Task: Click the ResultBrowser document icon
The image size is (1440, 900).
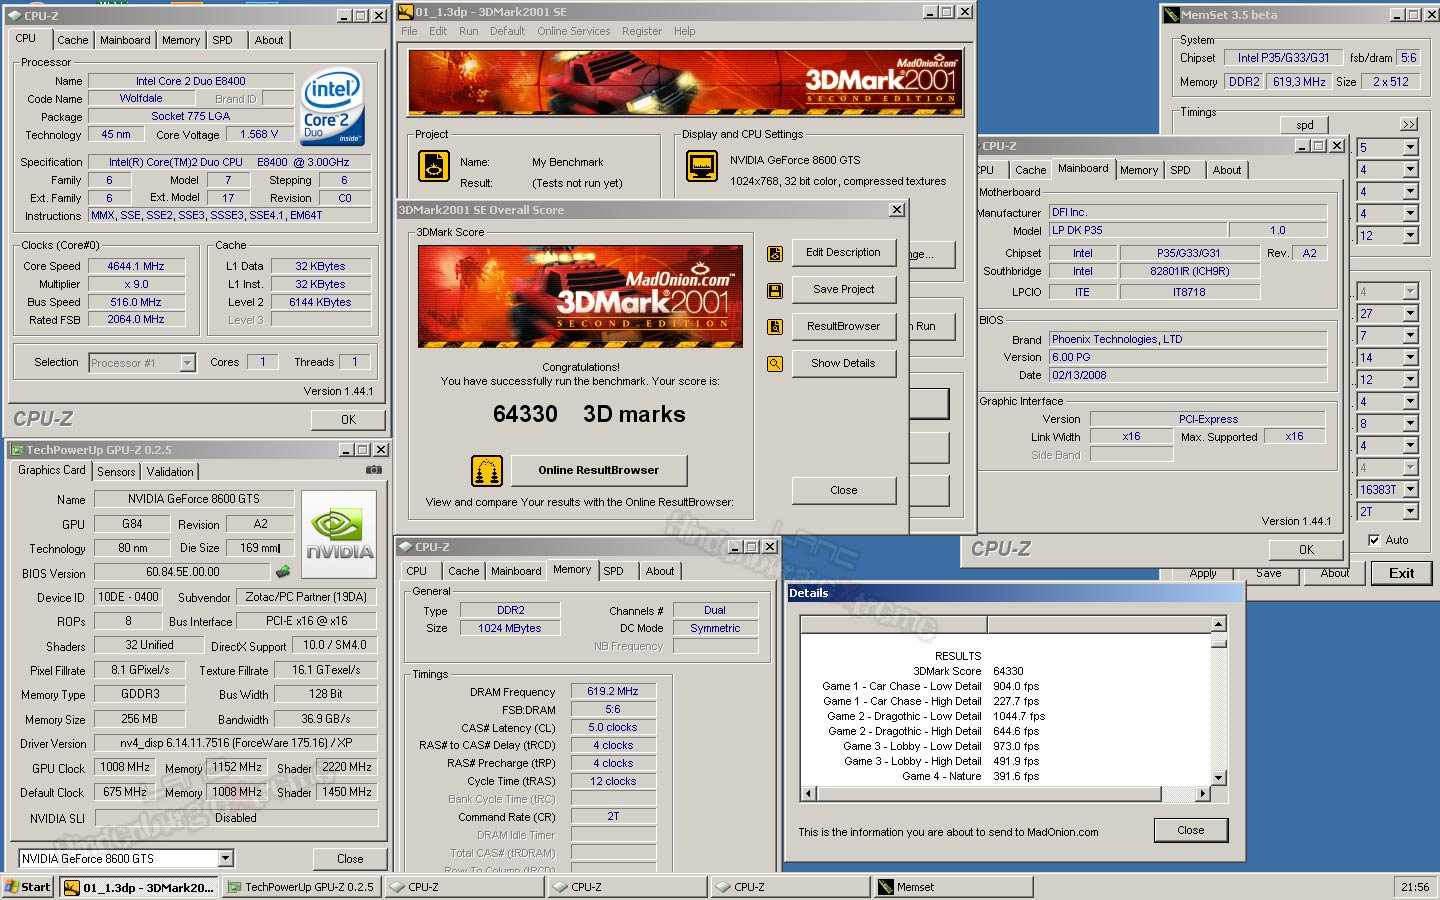Action: [775, 327]
